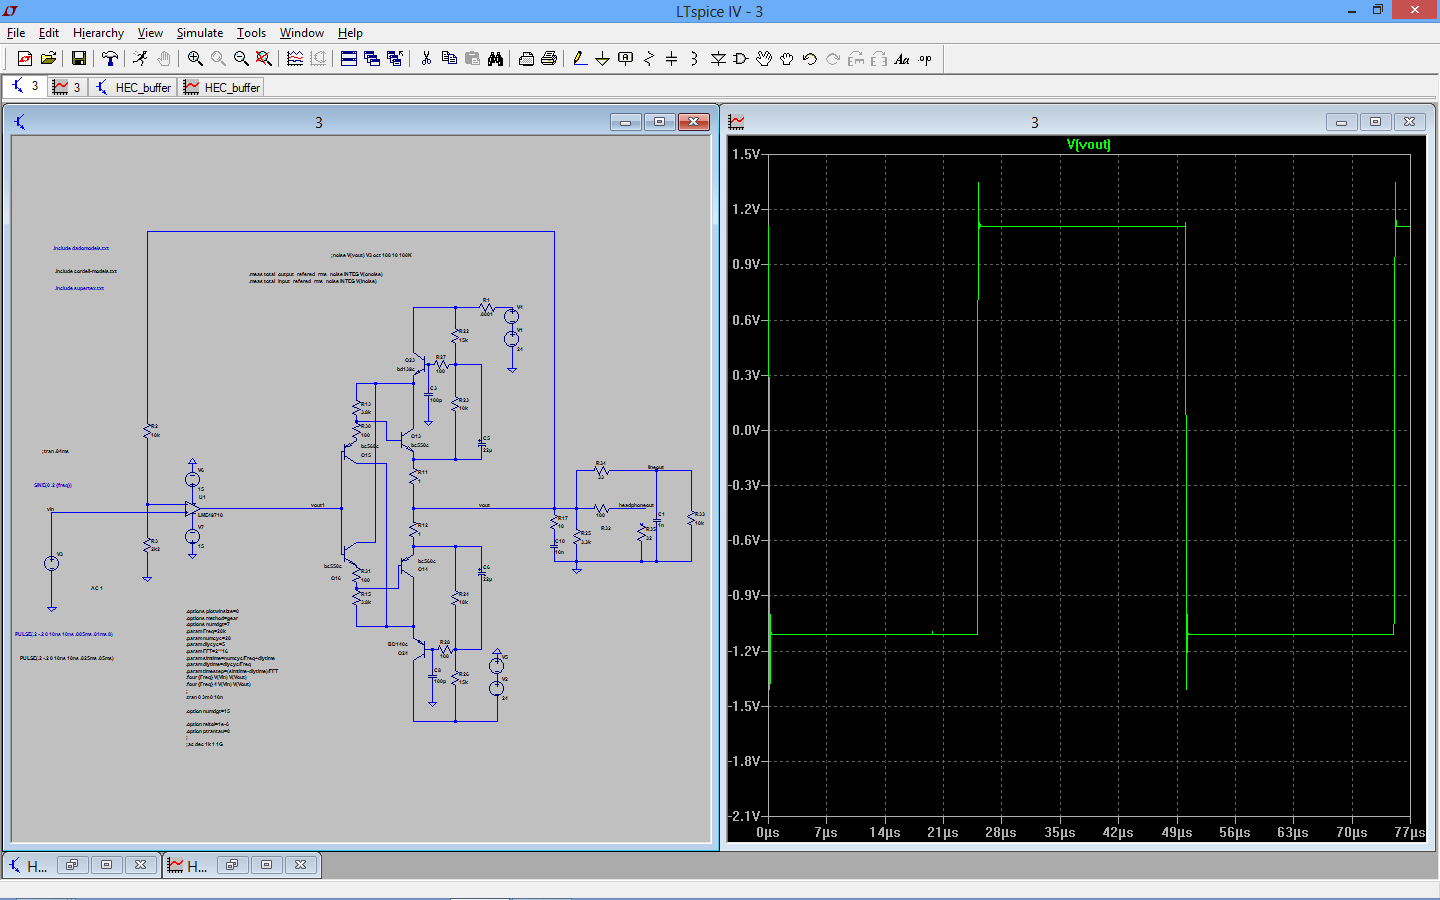
Task: Restore the minimized schematic H... window
Action: [72, 865]
